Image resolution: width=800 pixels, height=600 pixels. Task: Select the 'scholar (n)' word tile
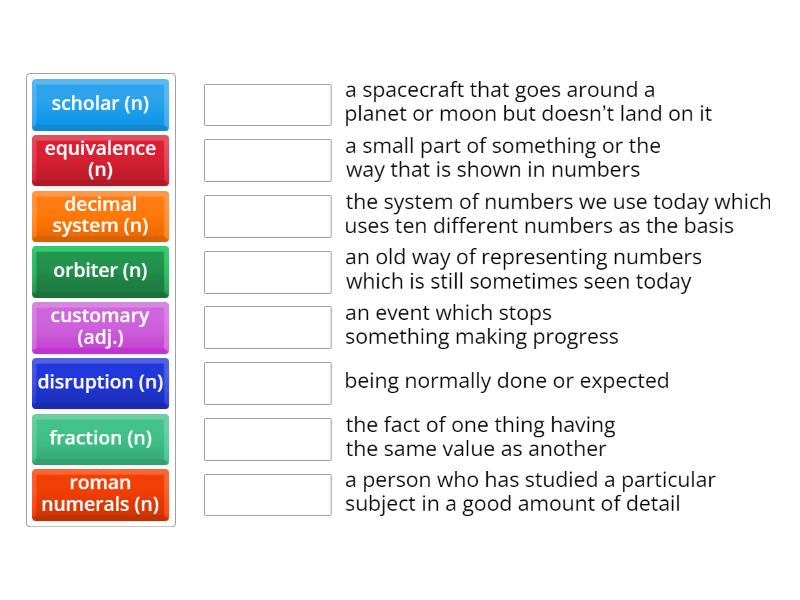tap(100, 104)
